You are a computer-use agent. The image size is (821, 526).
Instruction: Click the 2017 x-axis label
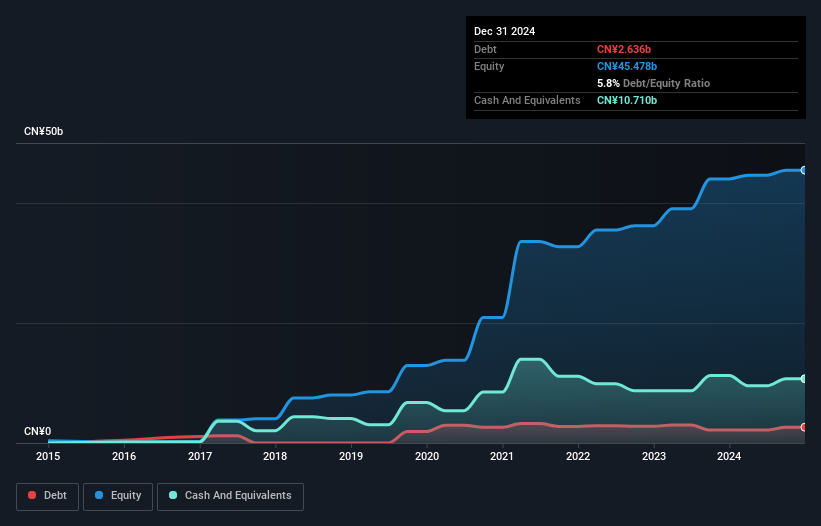200,456
